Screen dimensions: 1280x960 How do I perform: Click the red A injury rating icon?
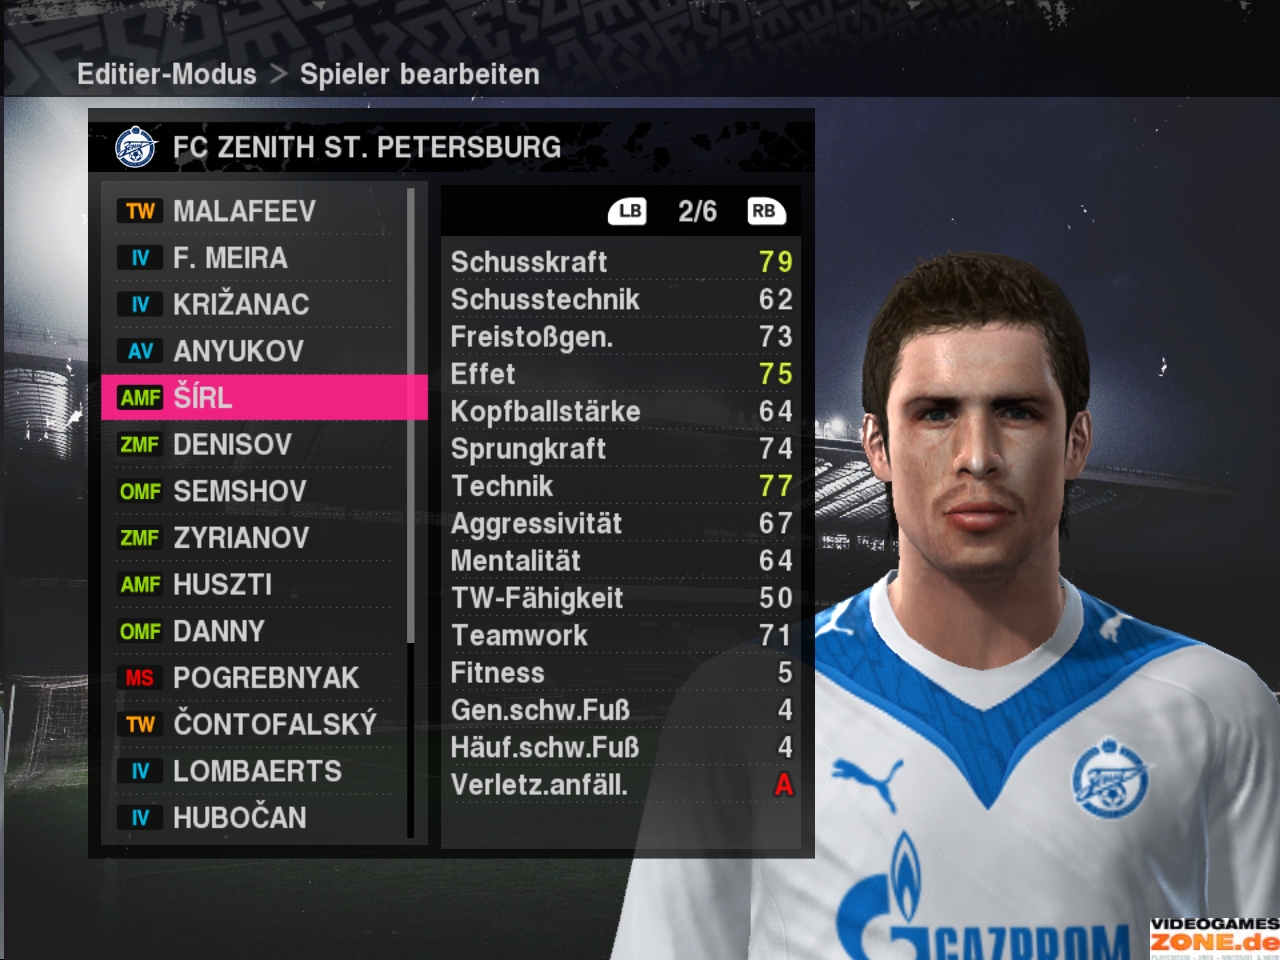tap(783, 785)
